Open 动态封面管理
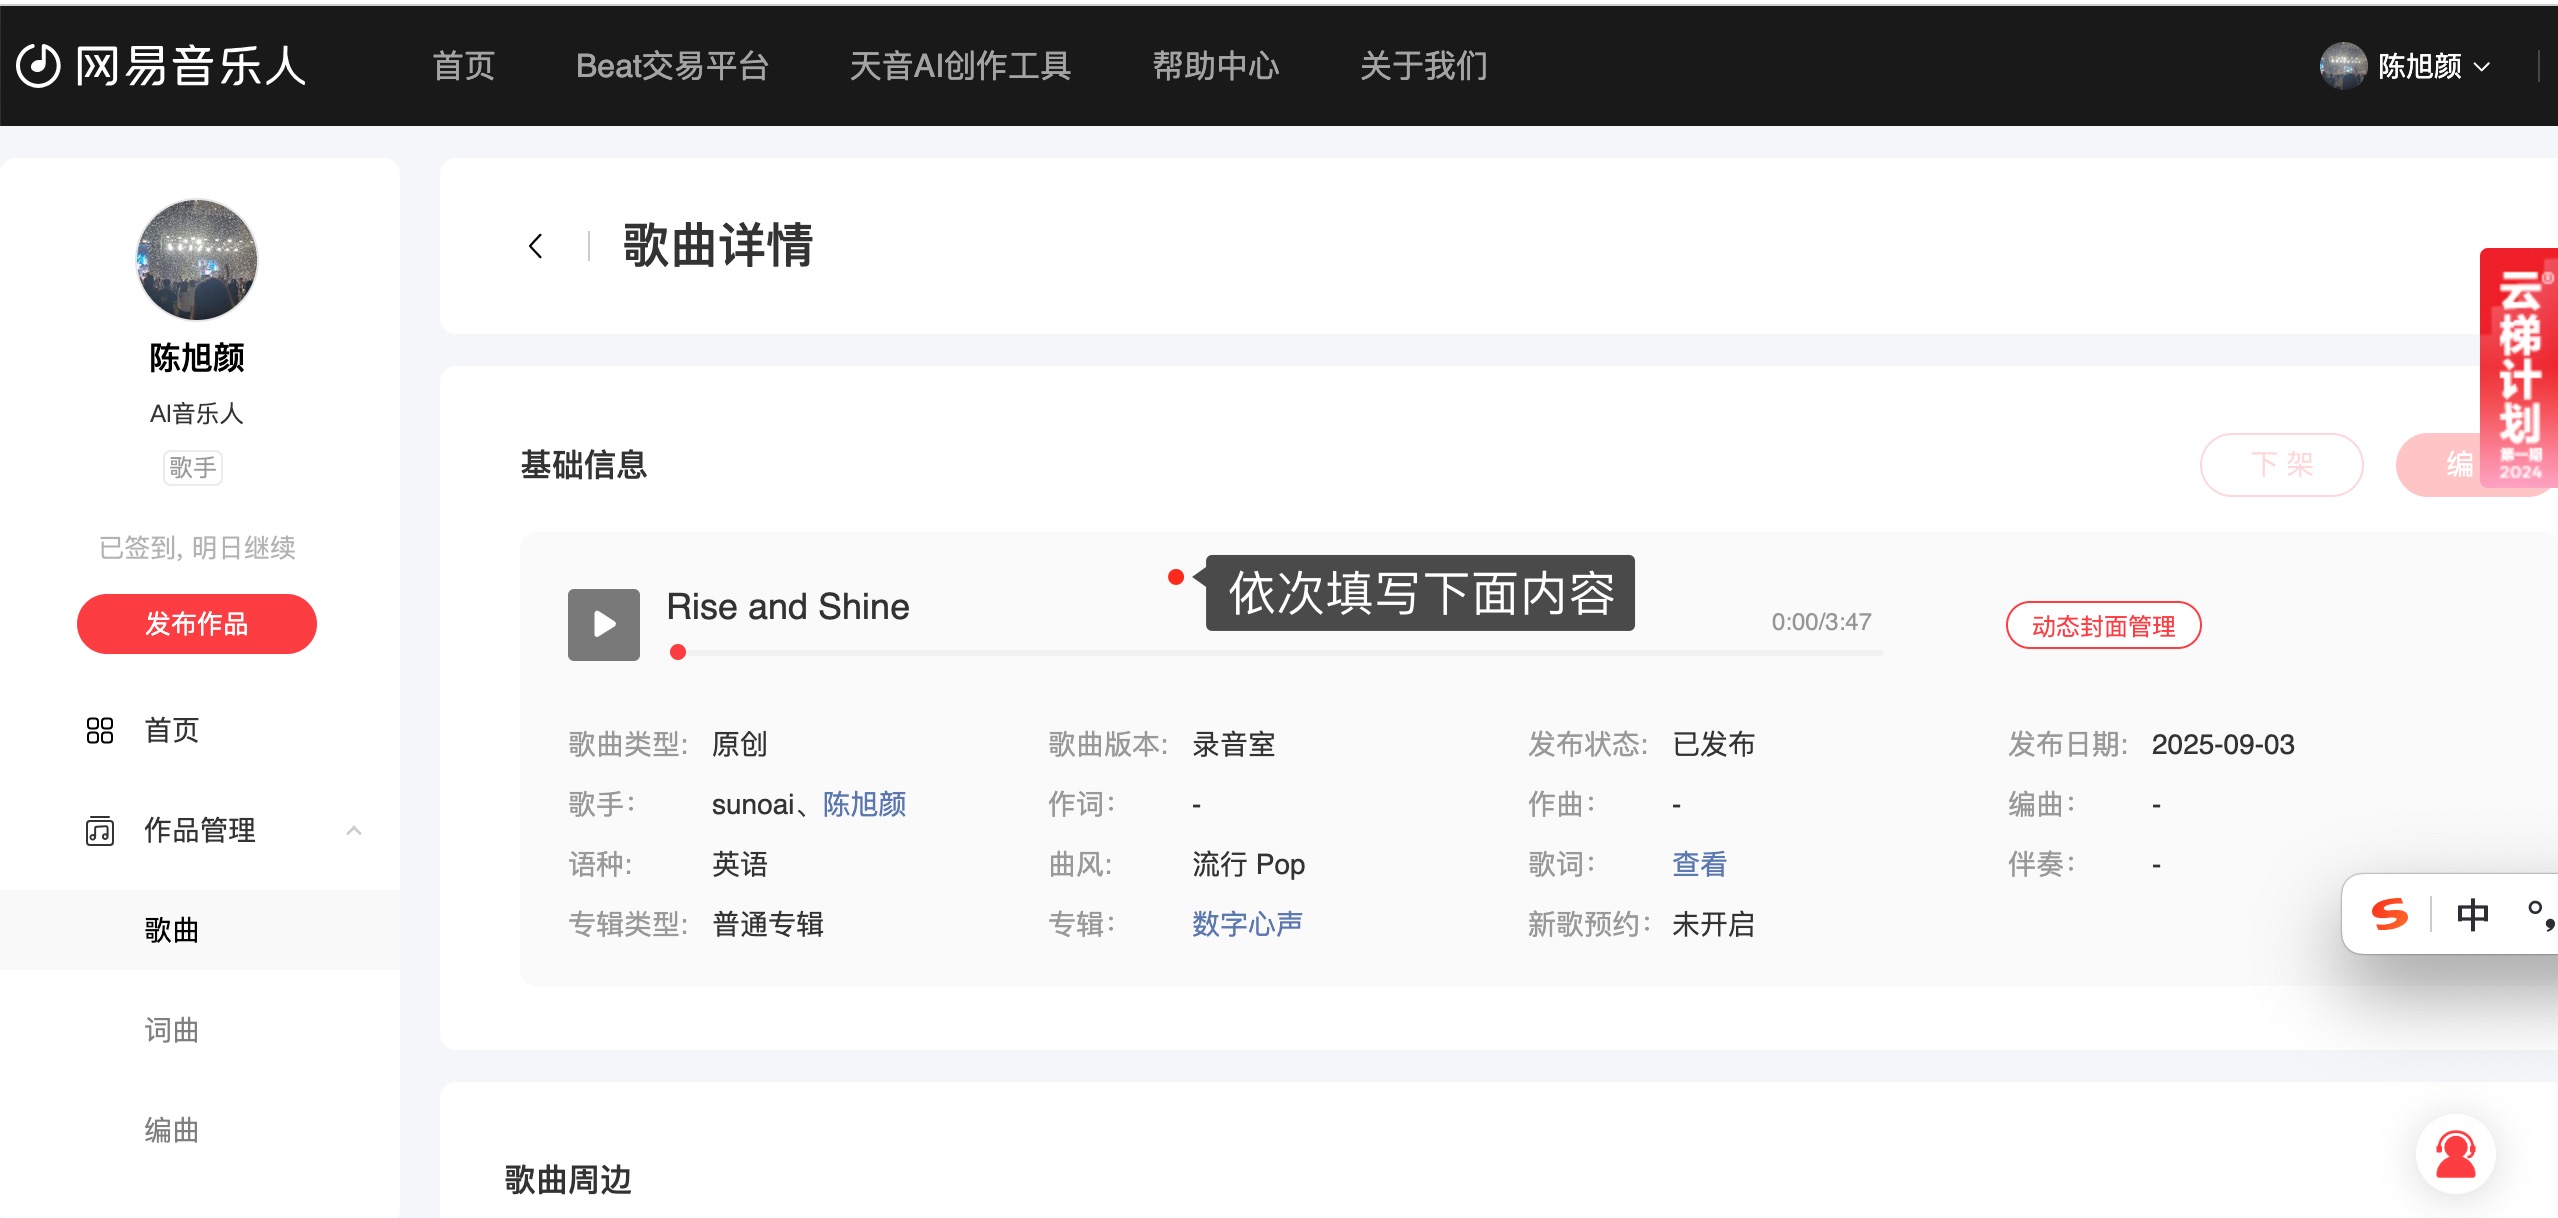Viewport: 2558px width, 1218px height. (x=2103, y=626)
